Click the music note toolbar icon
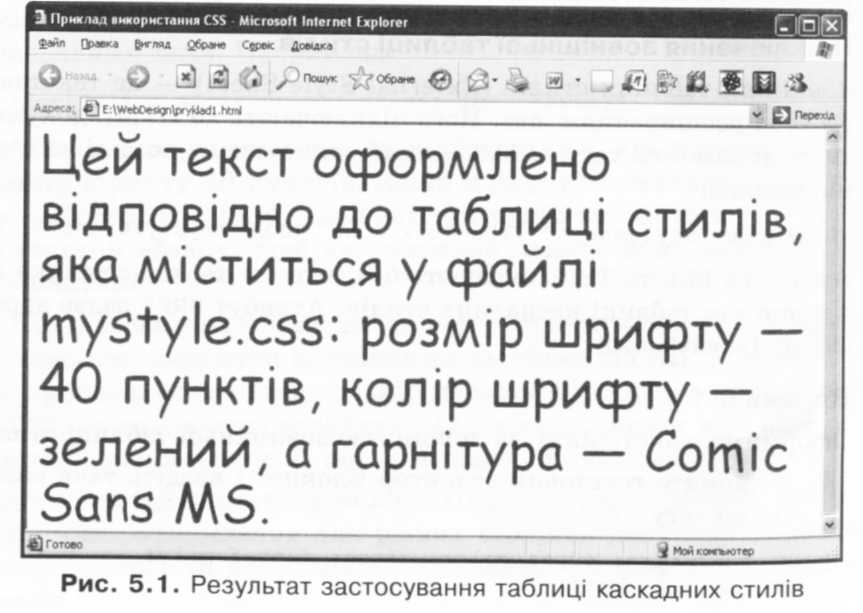This screenshot has height=613, width=863. (633, 83)
